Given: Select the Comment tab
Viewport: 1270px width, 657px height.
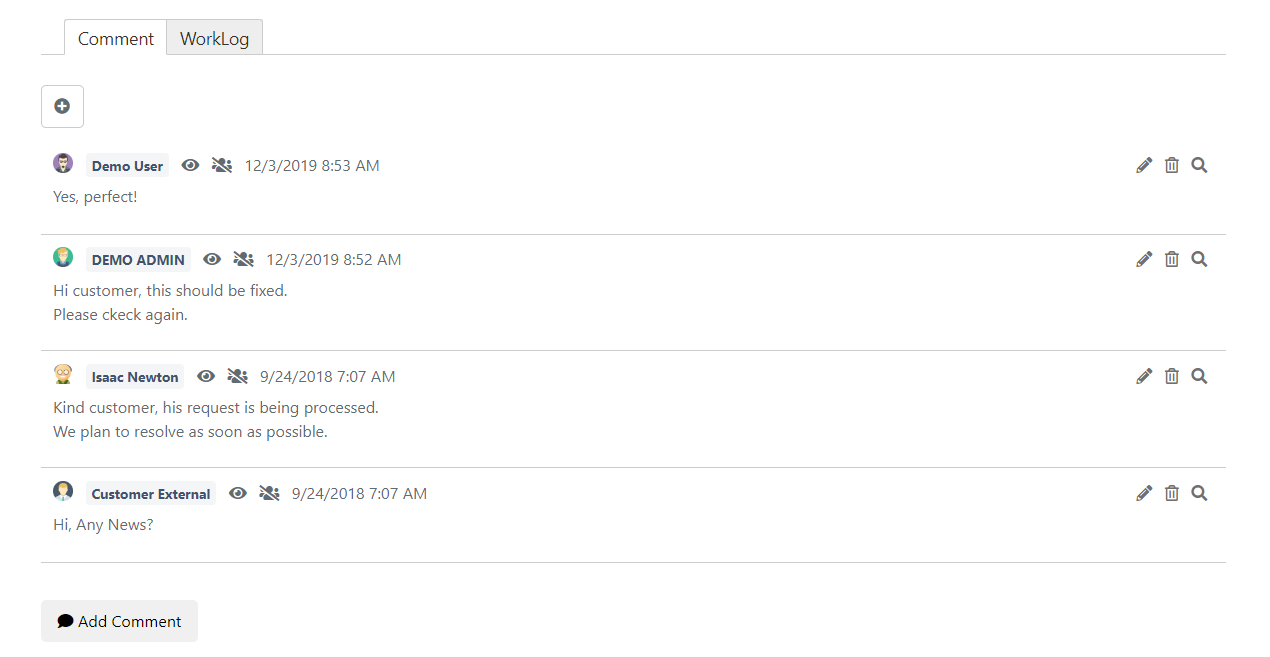Looking at the screenshot, I should point(116,39).
